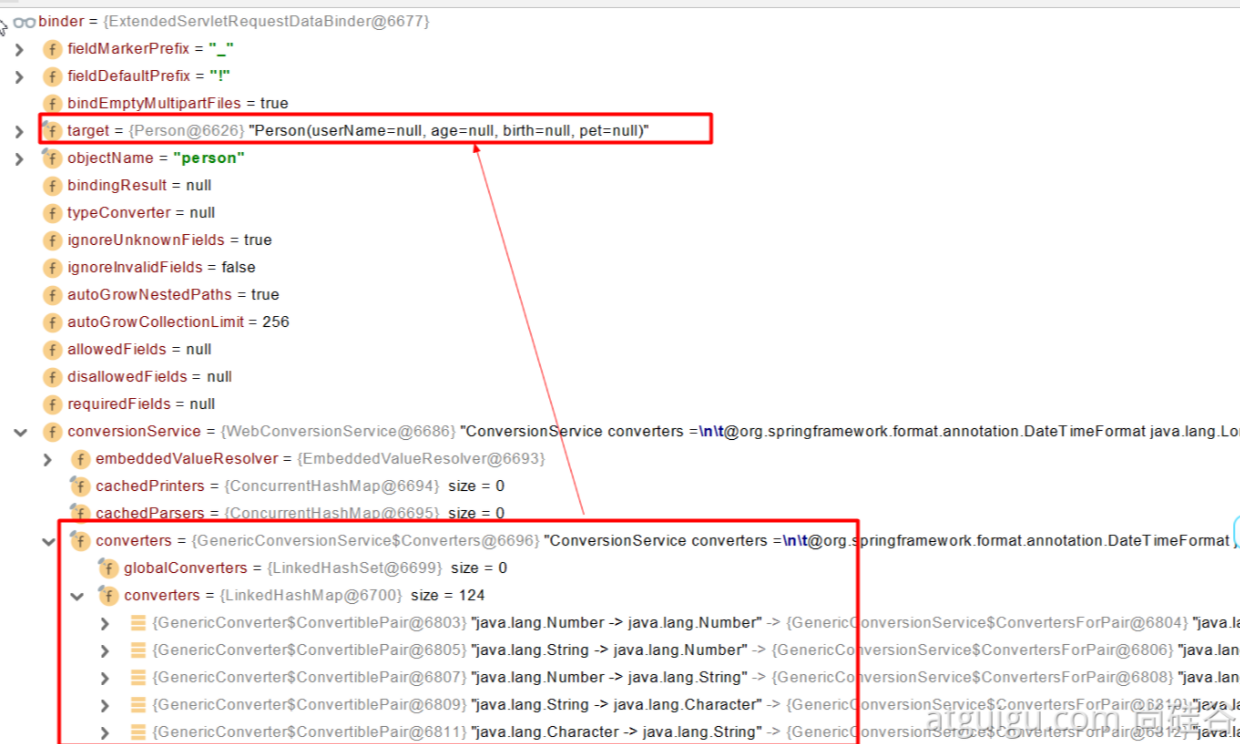Click the field icon of cachedPrinters
Image resolution: width=1240 pixels, height=744 pixels.
tap(80, 486)
